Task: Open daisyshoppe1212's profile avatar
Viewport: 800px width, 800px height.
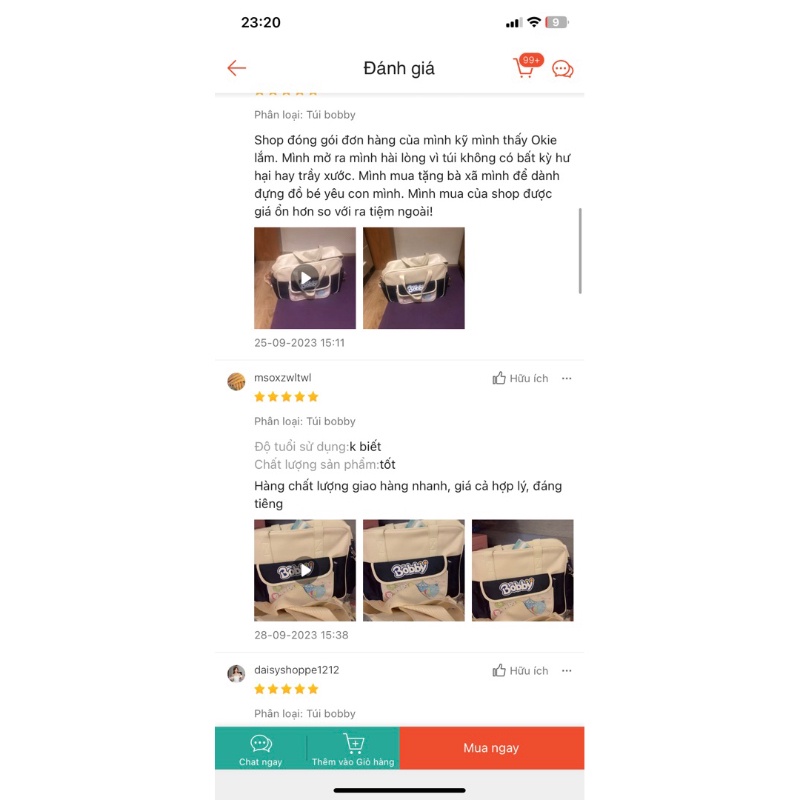Action: point(236,673)
